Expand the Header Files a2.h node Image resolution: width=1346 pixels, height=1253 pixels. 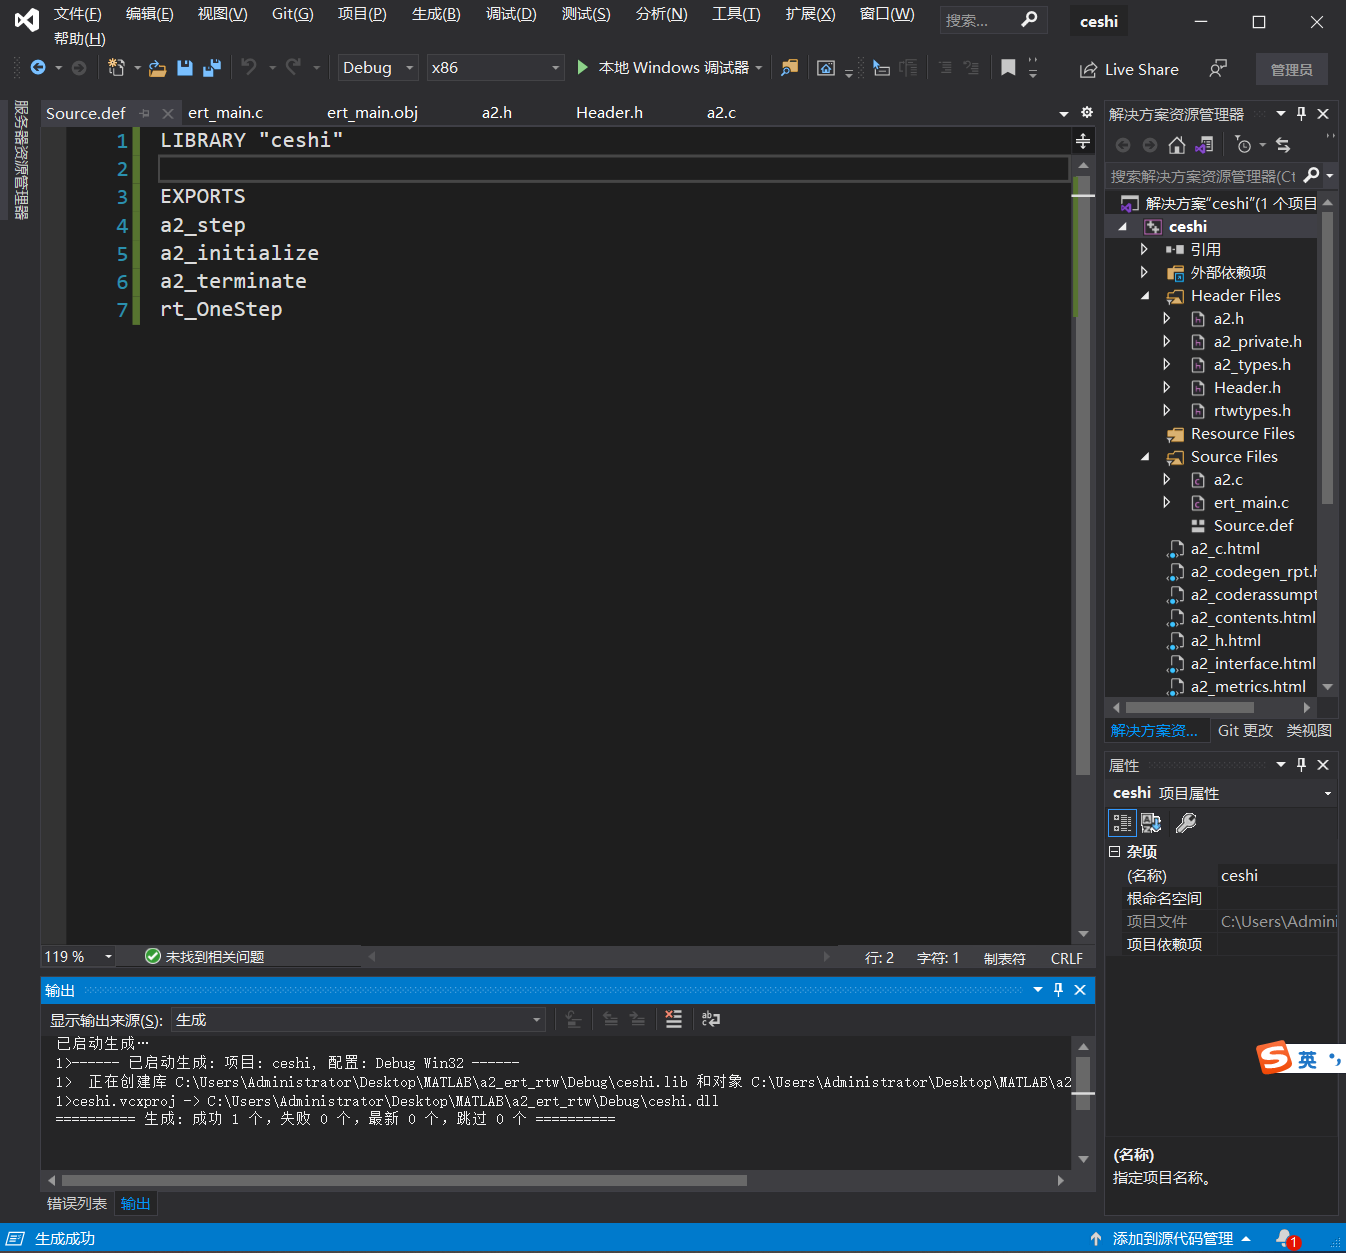(1167, 318)
